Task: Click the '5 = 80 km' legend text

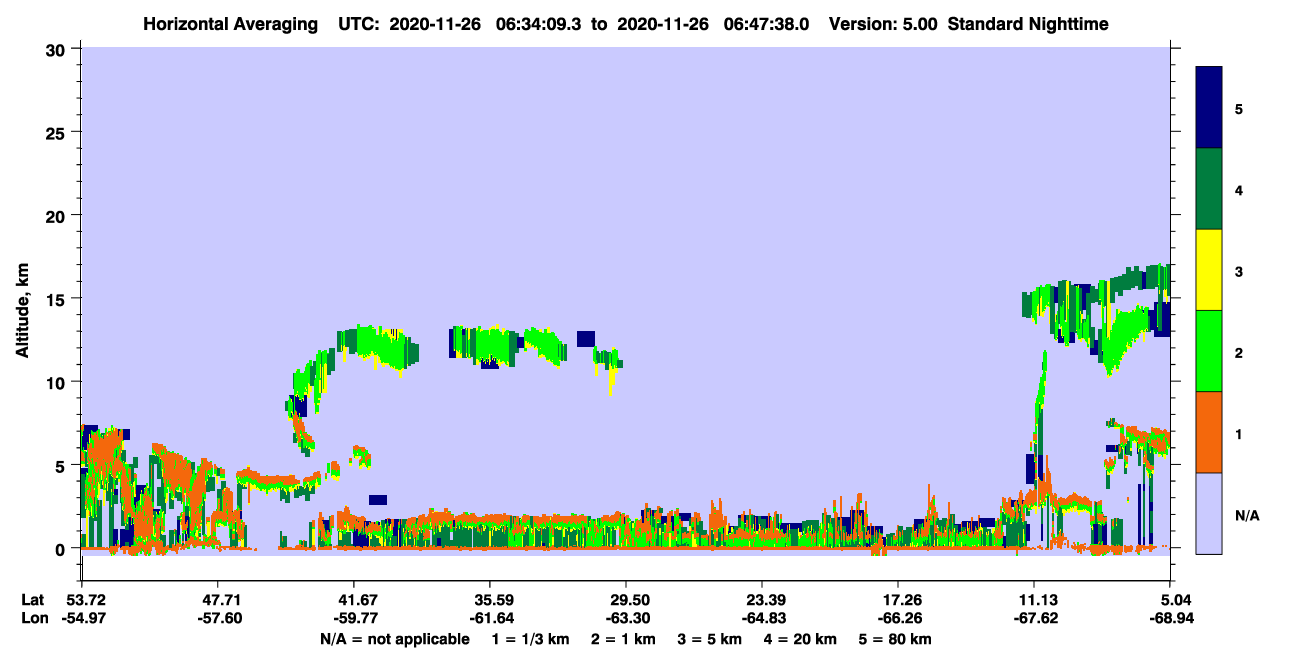Action: pos(894,639)
